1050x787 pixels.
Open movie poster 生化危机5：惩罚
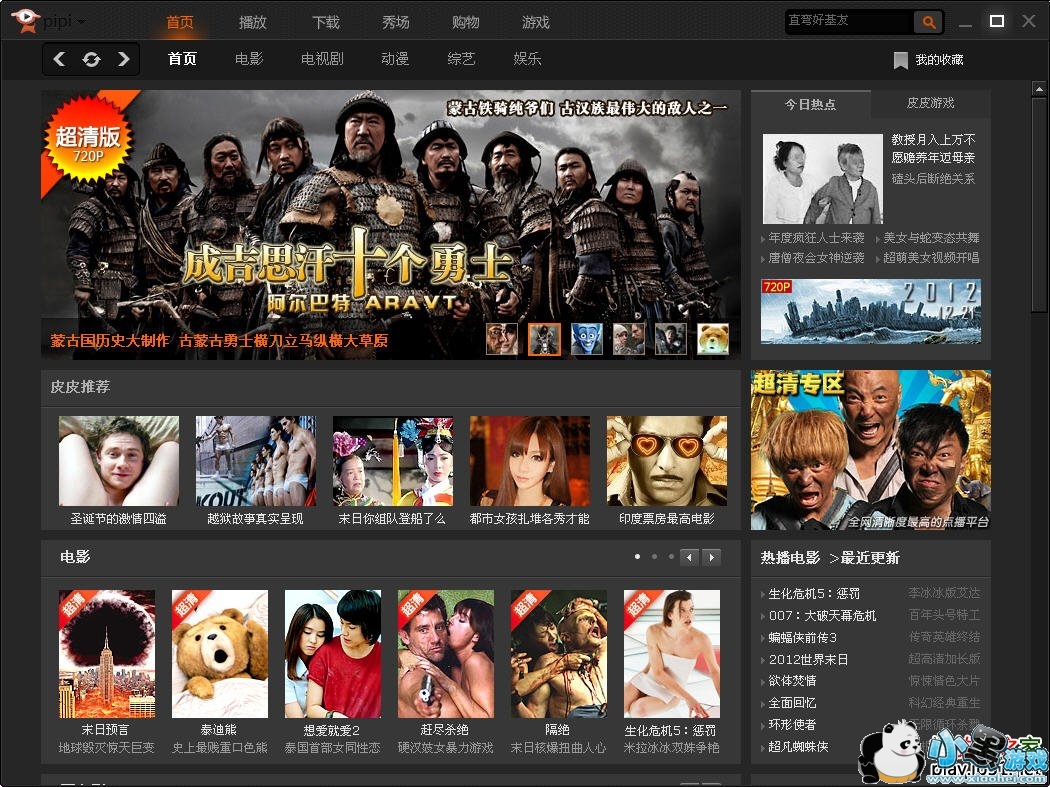point(672,654)
